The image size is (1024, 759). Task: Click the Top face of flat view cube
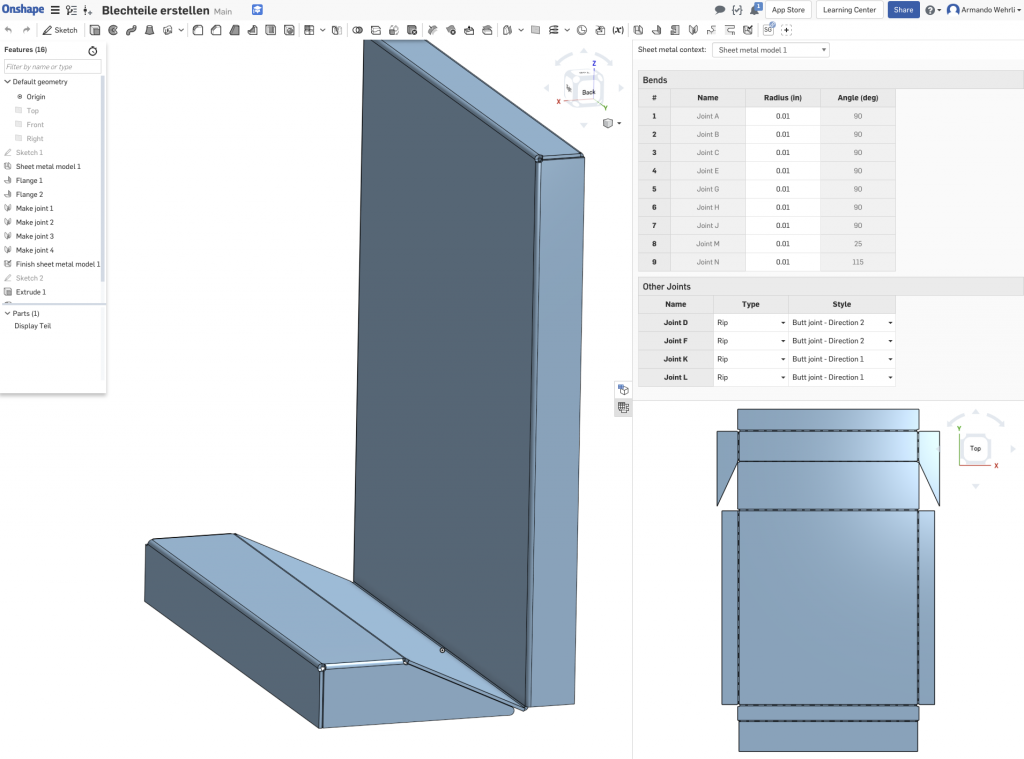point(975,448)
